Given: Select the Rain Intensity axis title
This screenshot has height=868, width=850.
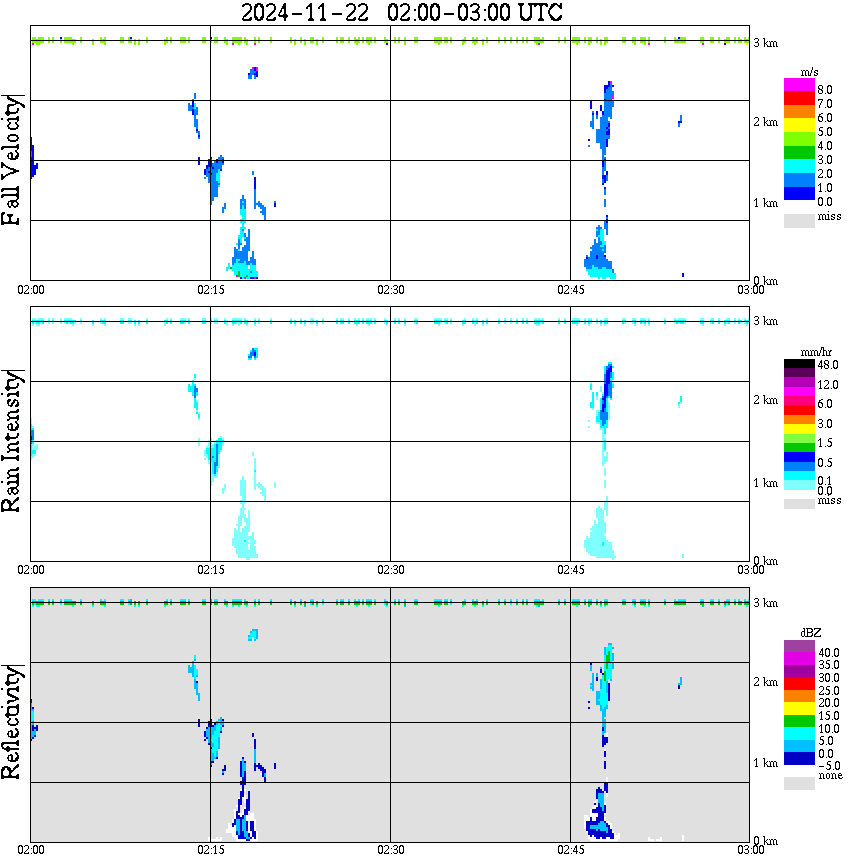Looking at the screenshot, I should pos(12,441).
